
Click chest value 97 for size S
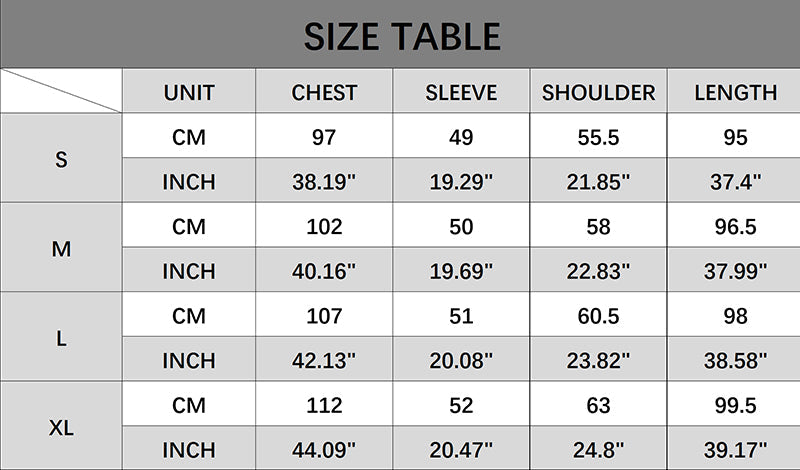tap(324, 137)
